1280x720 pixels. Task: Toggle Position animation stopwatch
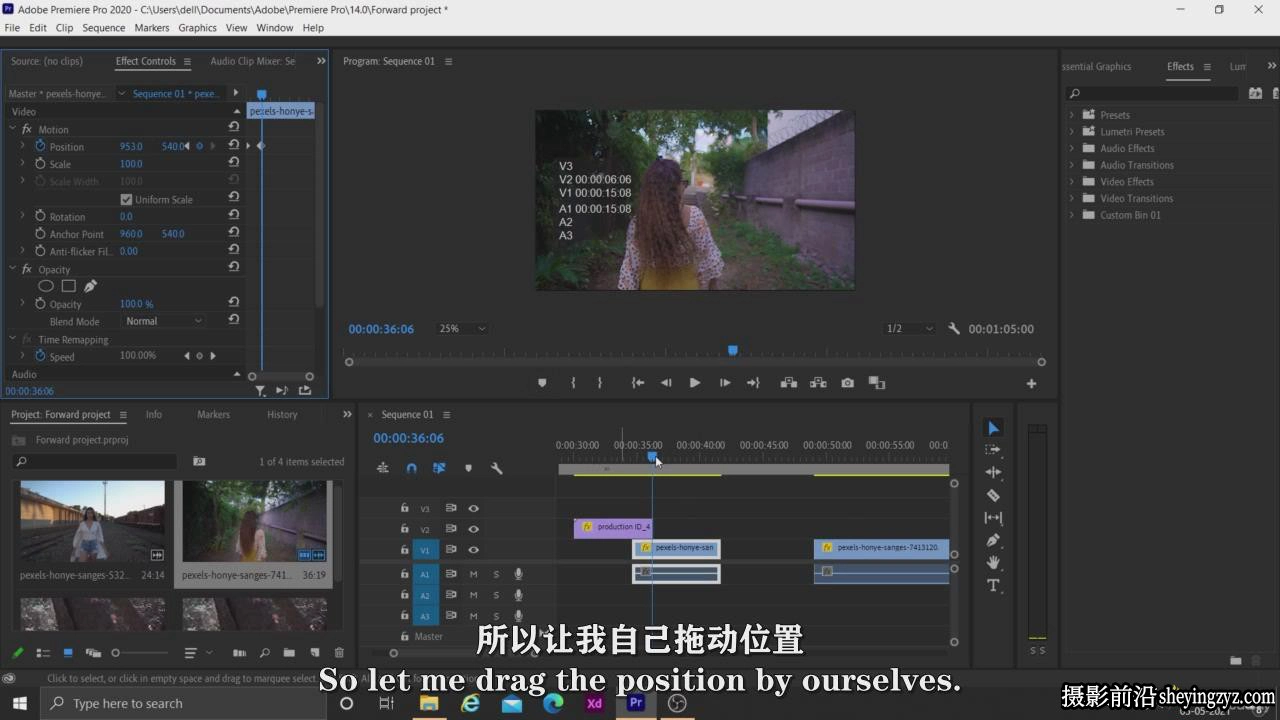(x=41, y=146)
